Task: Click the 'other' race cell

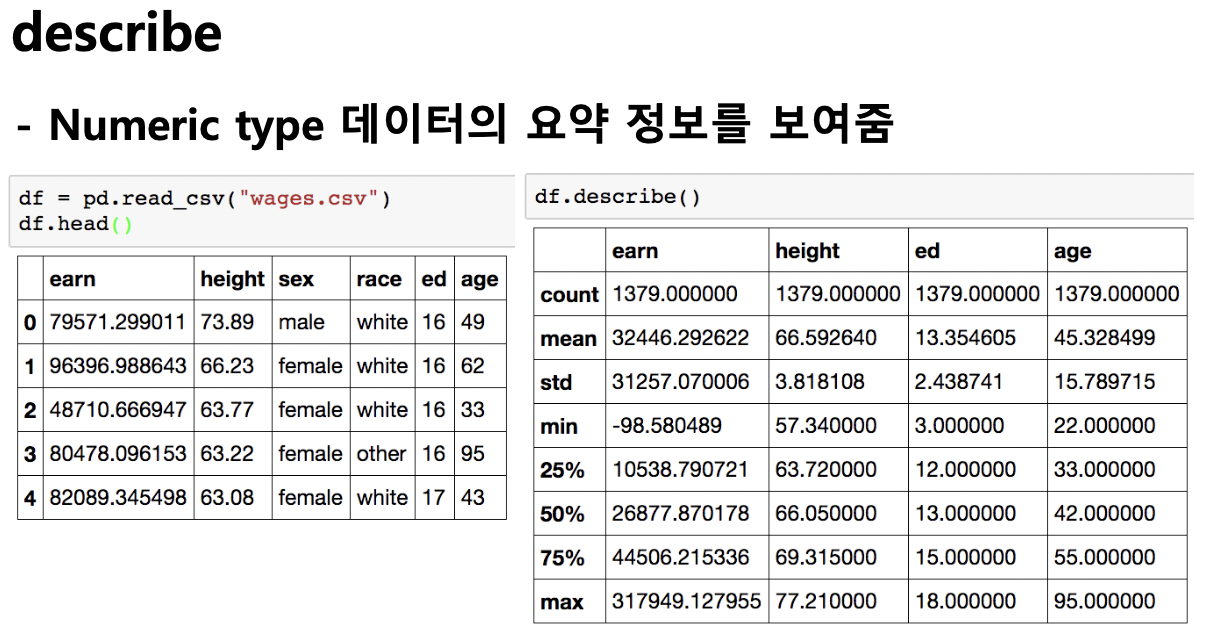Action: click(x=382, y=454)
